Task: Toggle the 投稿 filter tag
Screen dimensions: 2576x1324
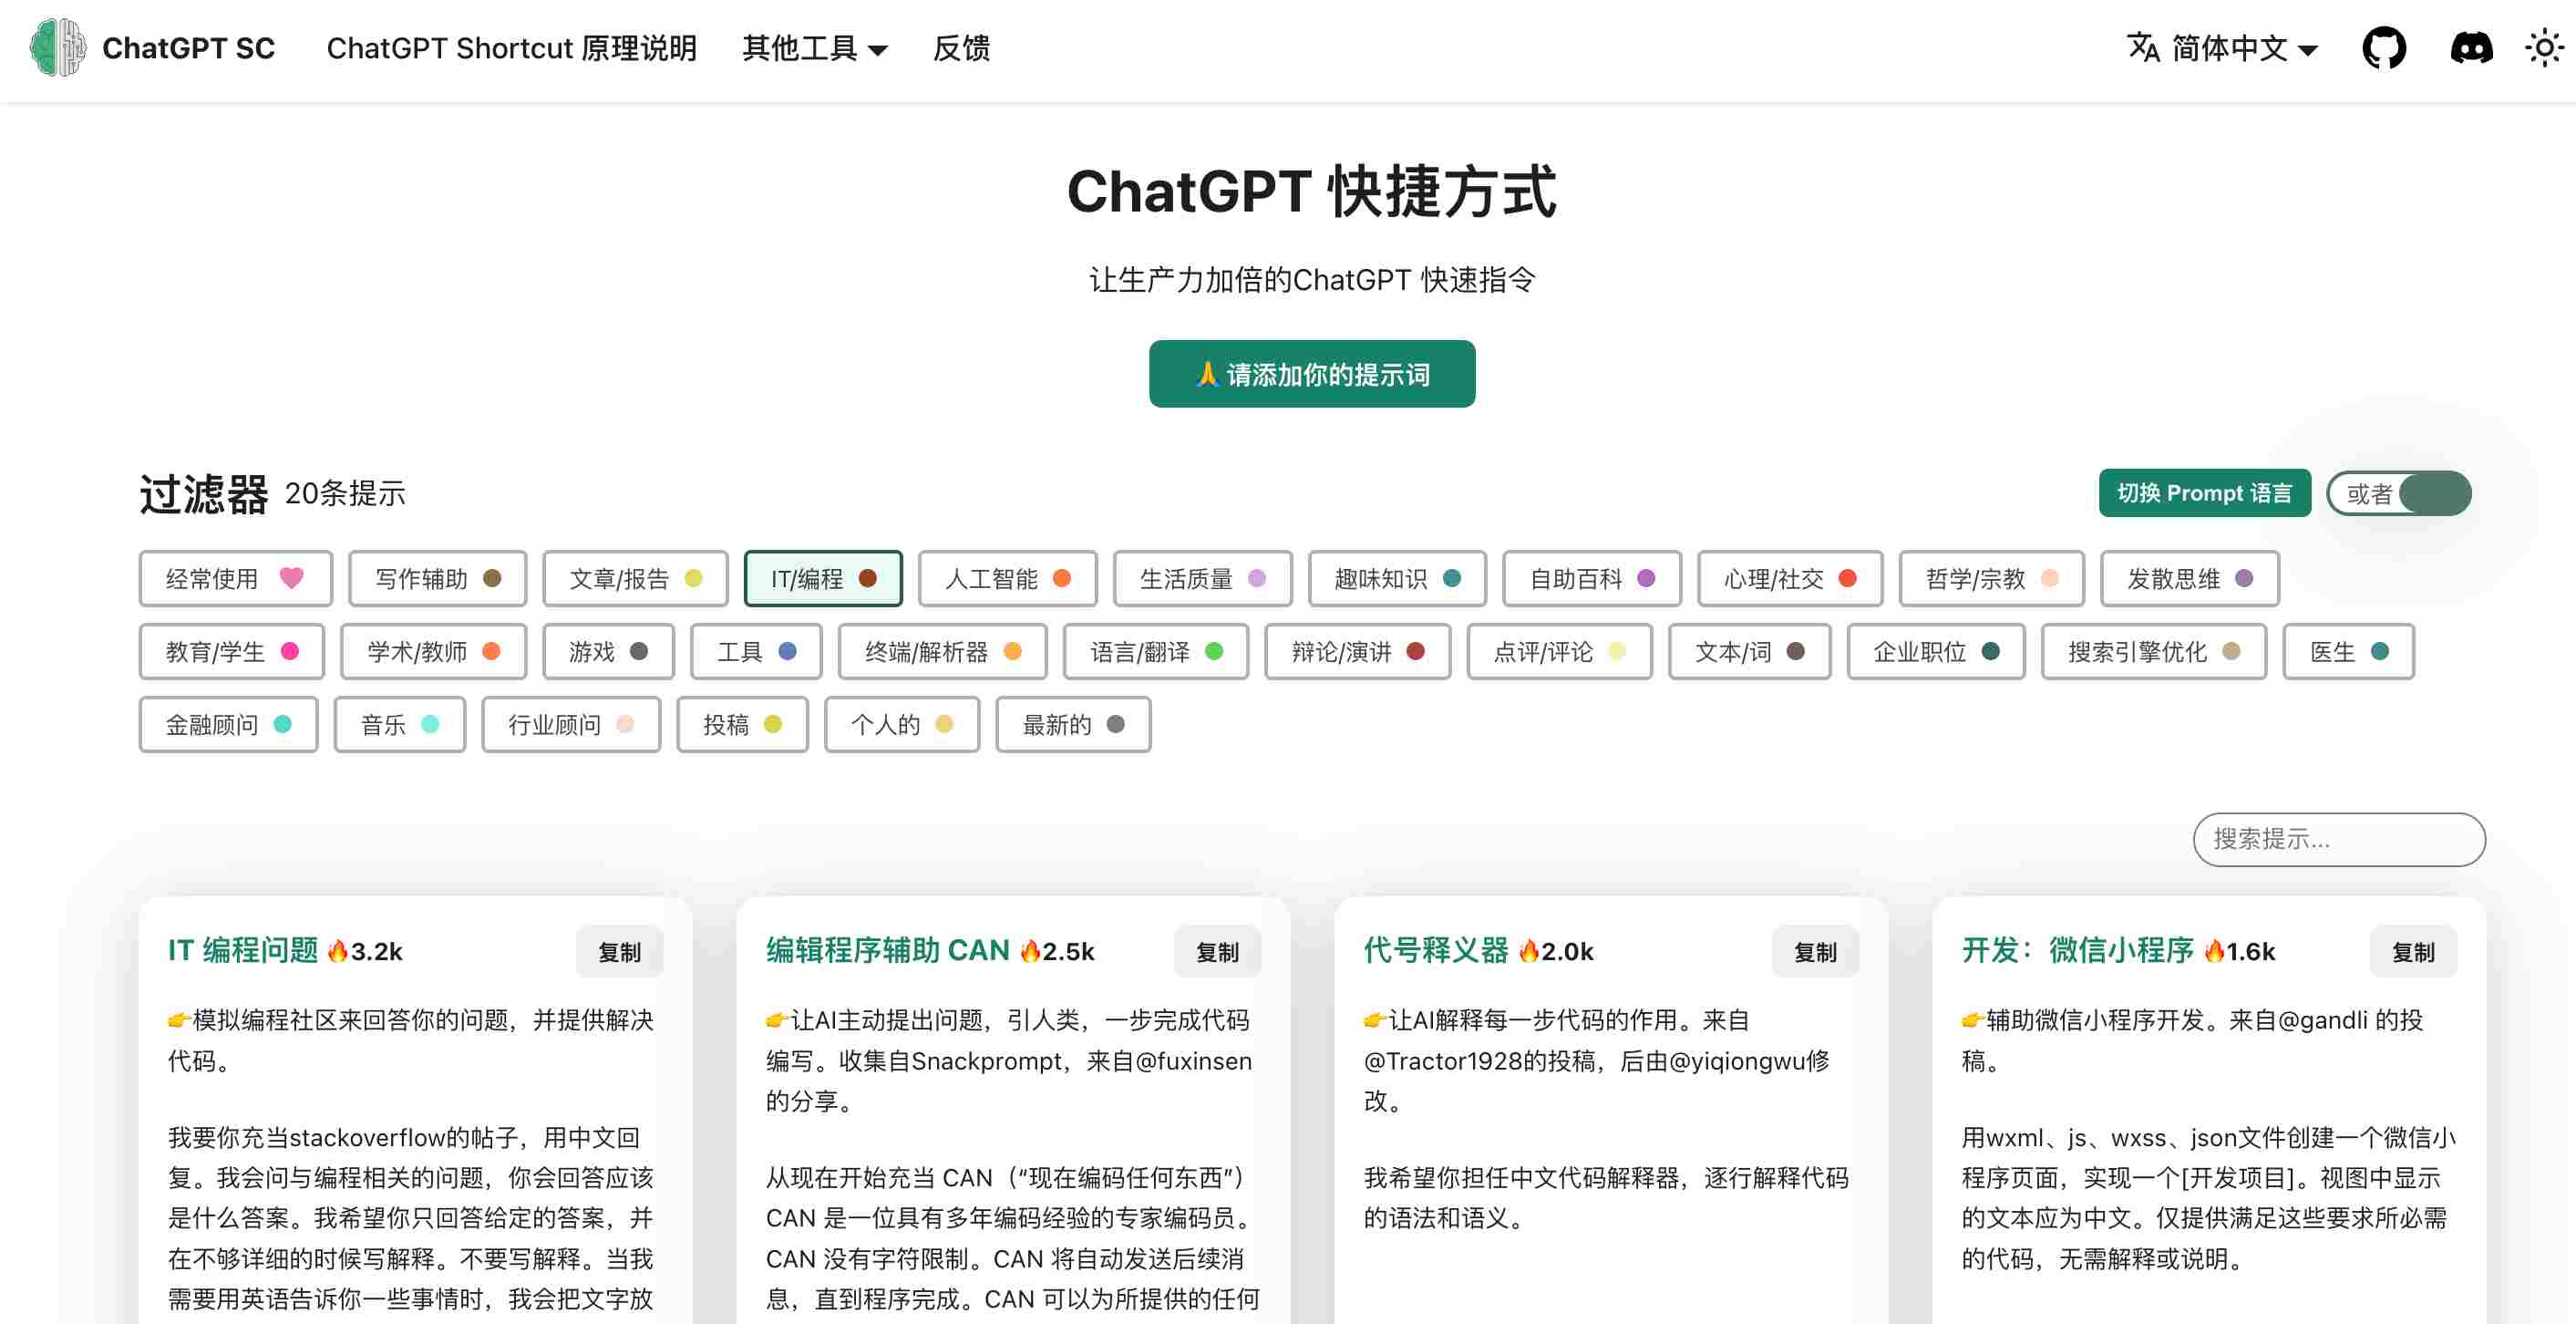Action: click(742, 724)
